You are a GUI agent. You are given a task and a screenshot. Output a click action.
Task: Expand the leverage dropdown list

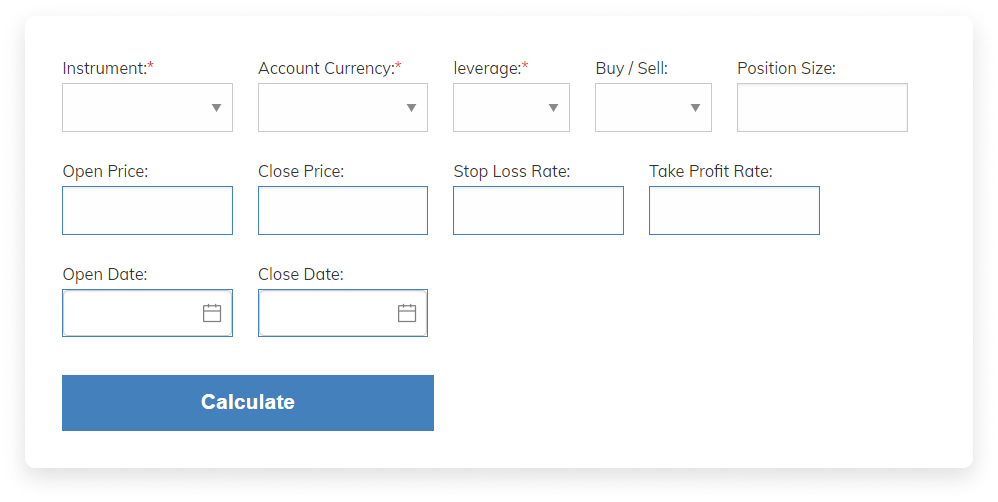pos(512,108)
